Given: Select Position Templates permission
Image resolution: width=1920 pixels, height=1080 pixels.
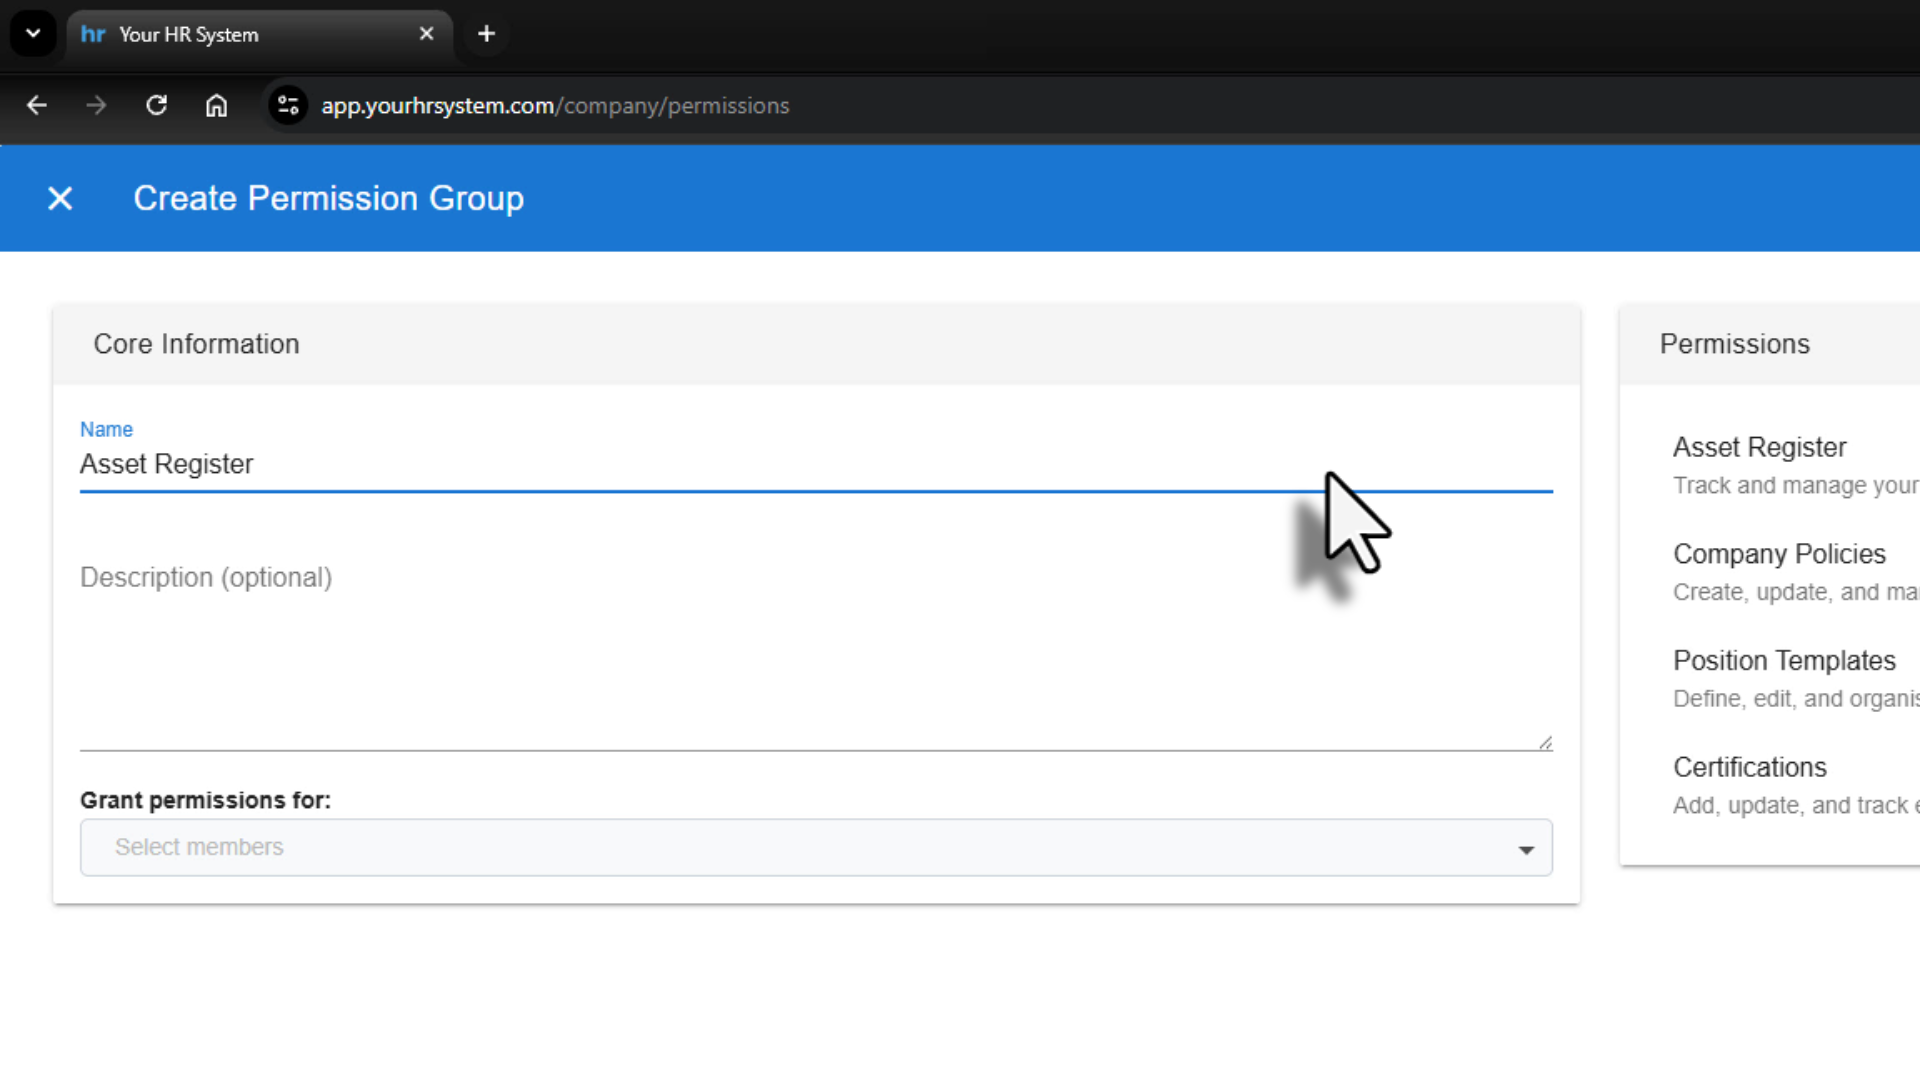Looking at the screenshot, I should 1784,661.
